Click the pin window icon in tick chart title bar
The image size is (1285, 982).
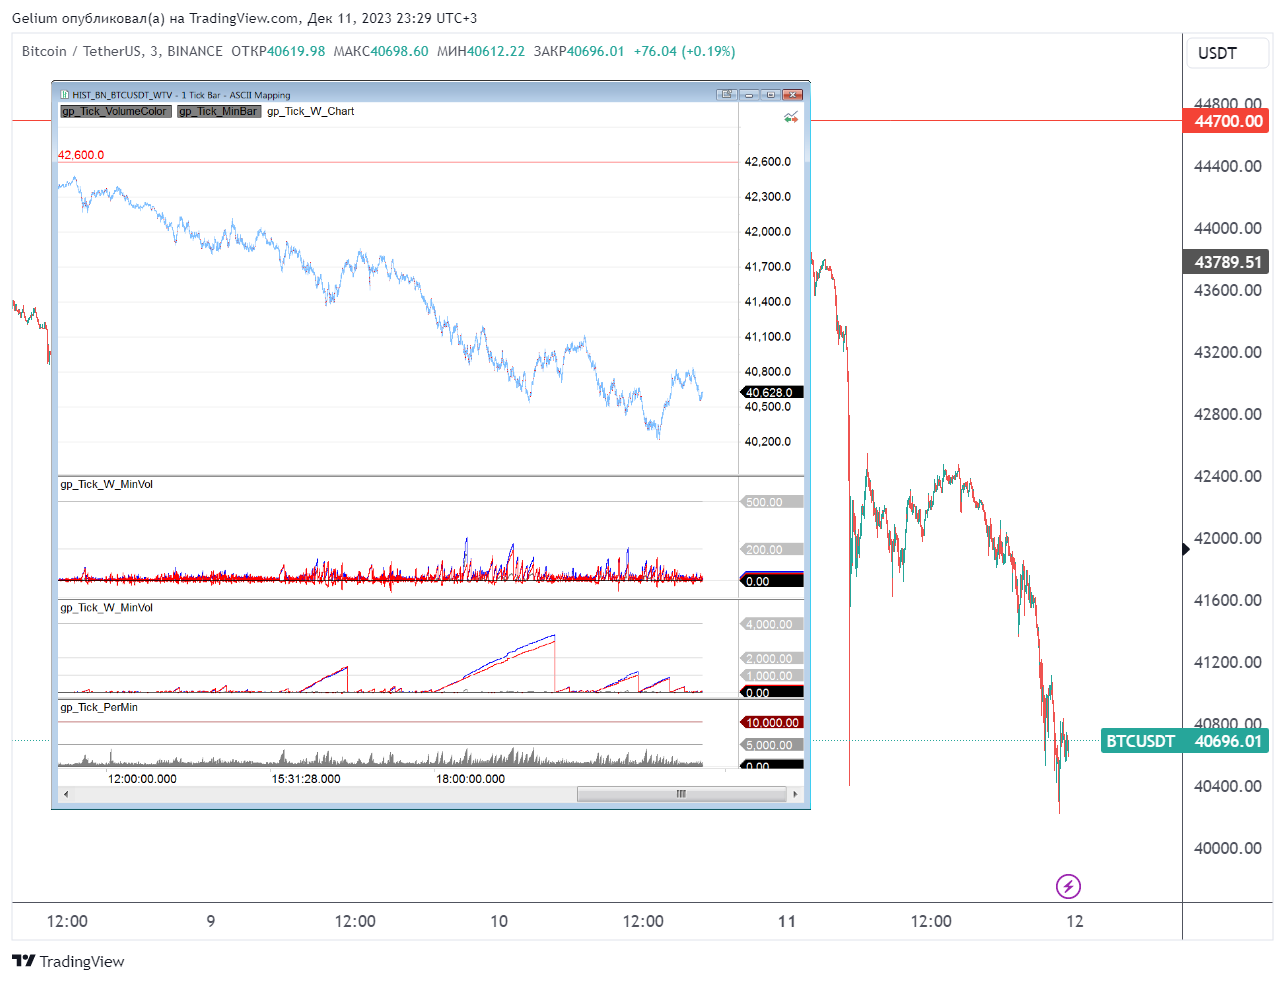(x=727, y=95)
